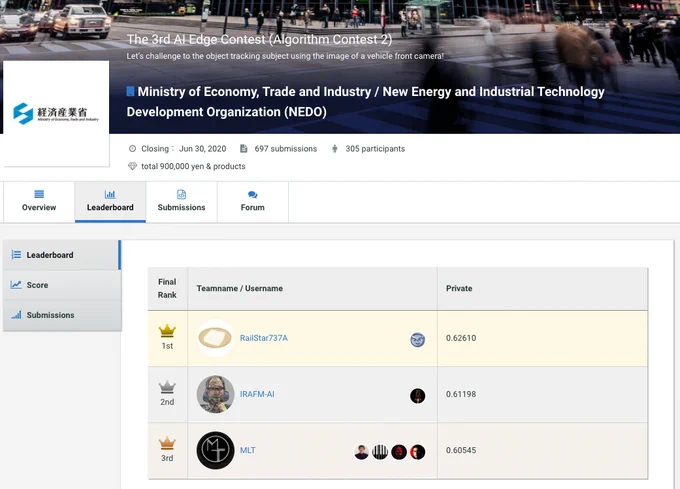Image resolution: width=680 pixels, height=489 pixels.
Task: Open IRAFM-AI team avatar
Action: tap(215, 394)
